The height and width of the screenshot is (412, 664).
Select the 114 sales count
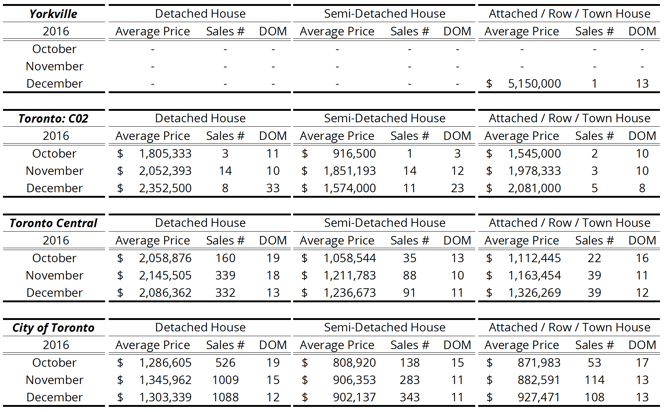[x=594, y=380]
